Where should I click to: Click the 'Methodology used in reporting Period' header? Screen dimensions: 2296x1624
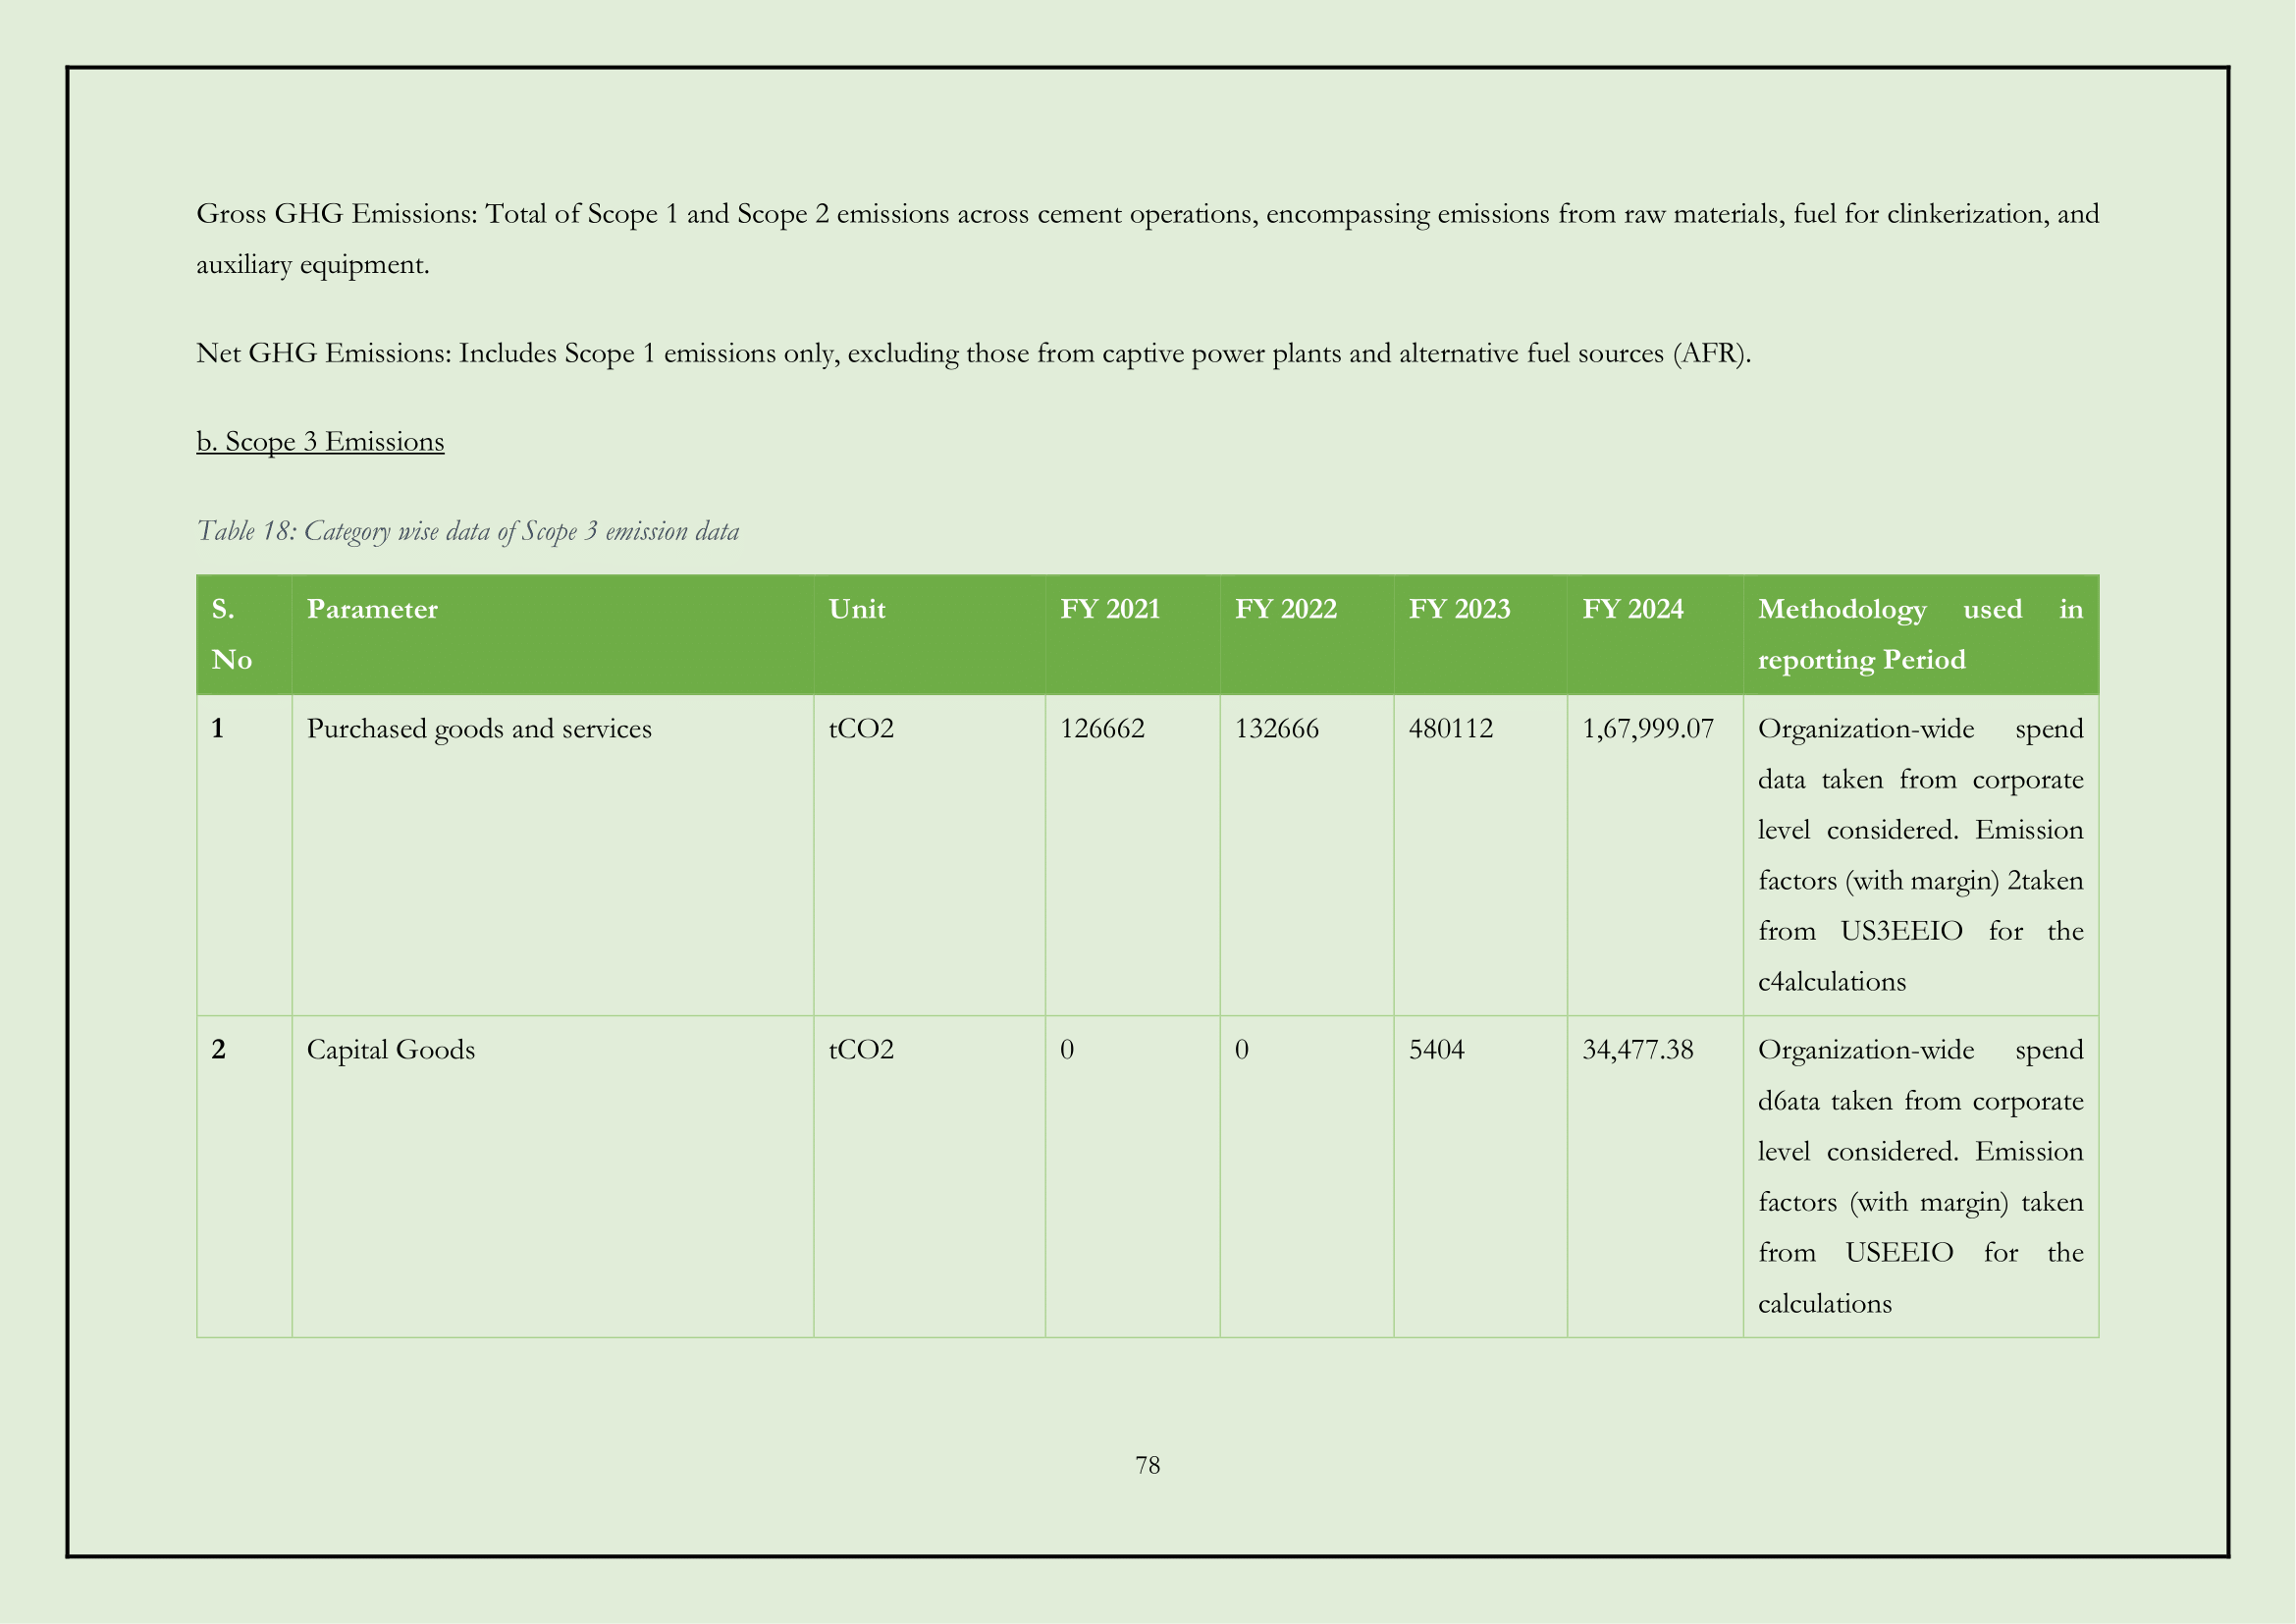tap(1919, 634)
